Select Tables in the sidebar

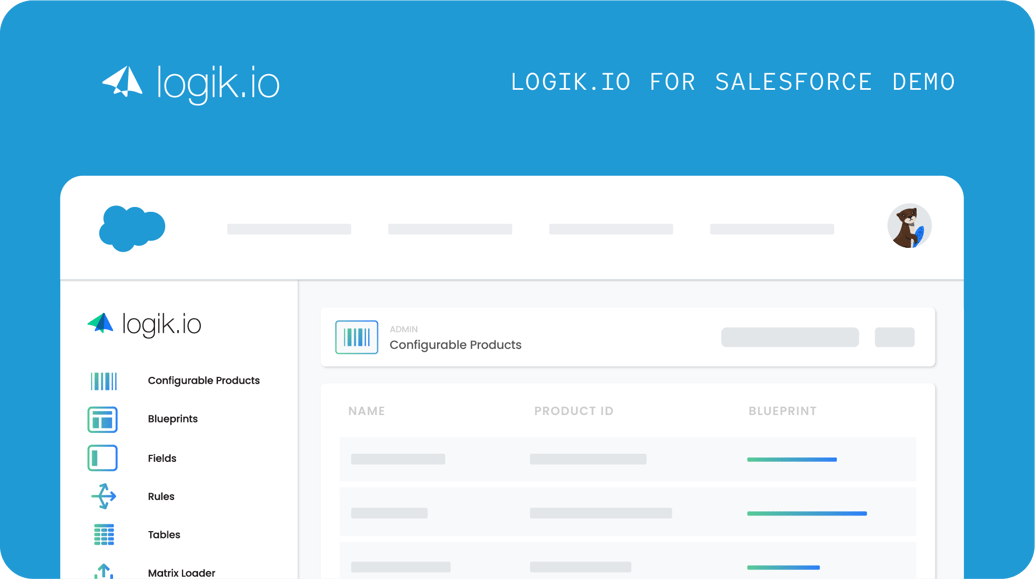[x=164, y=535]
